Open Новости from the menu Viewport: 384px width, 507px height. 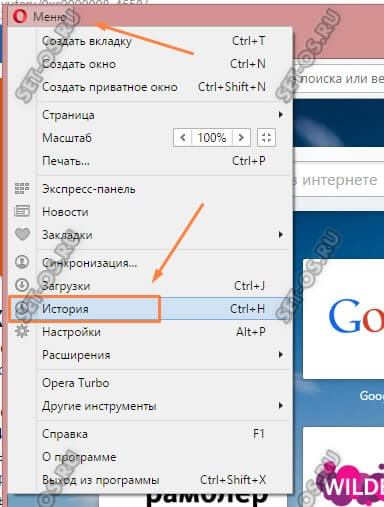151,212
